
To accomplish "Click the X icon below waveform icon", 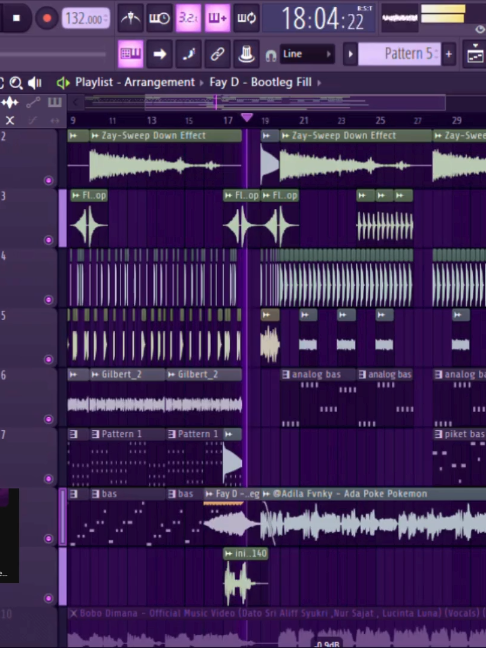I will point(10,120).
